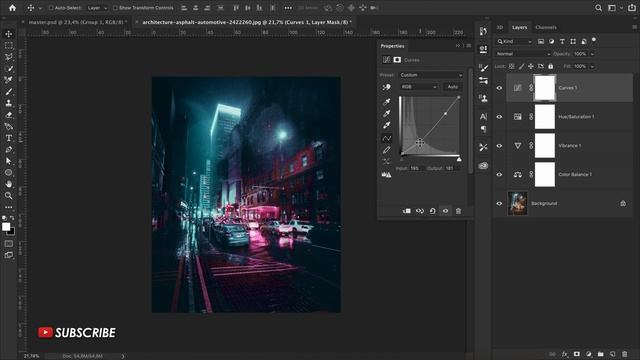This screenshot has width=640, height=360.
Task: Select the Horizontal Type tool
Action: tap(9, 138)
